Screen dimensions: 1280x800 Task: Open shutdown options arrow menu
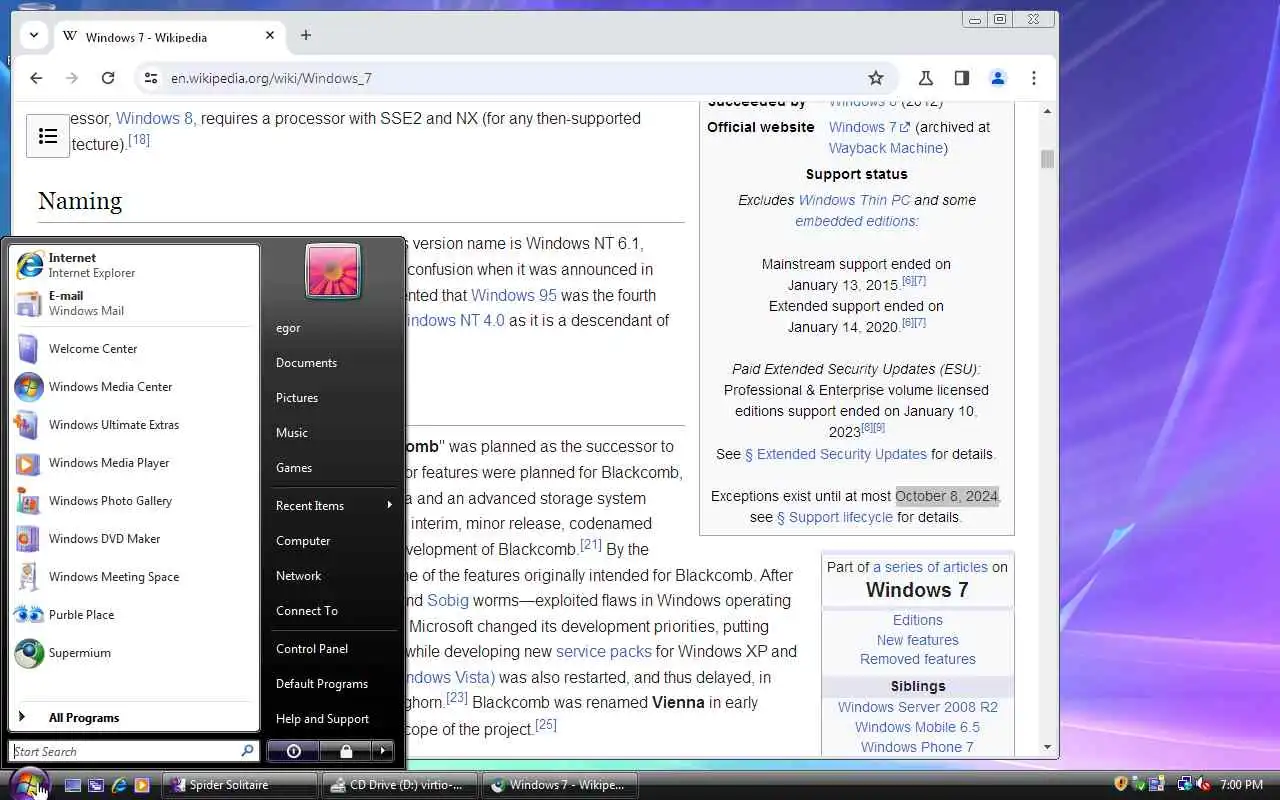383,751
